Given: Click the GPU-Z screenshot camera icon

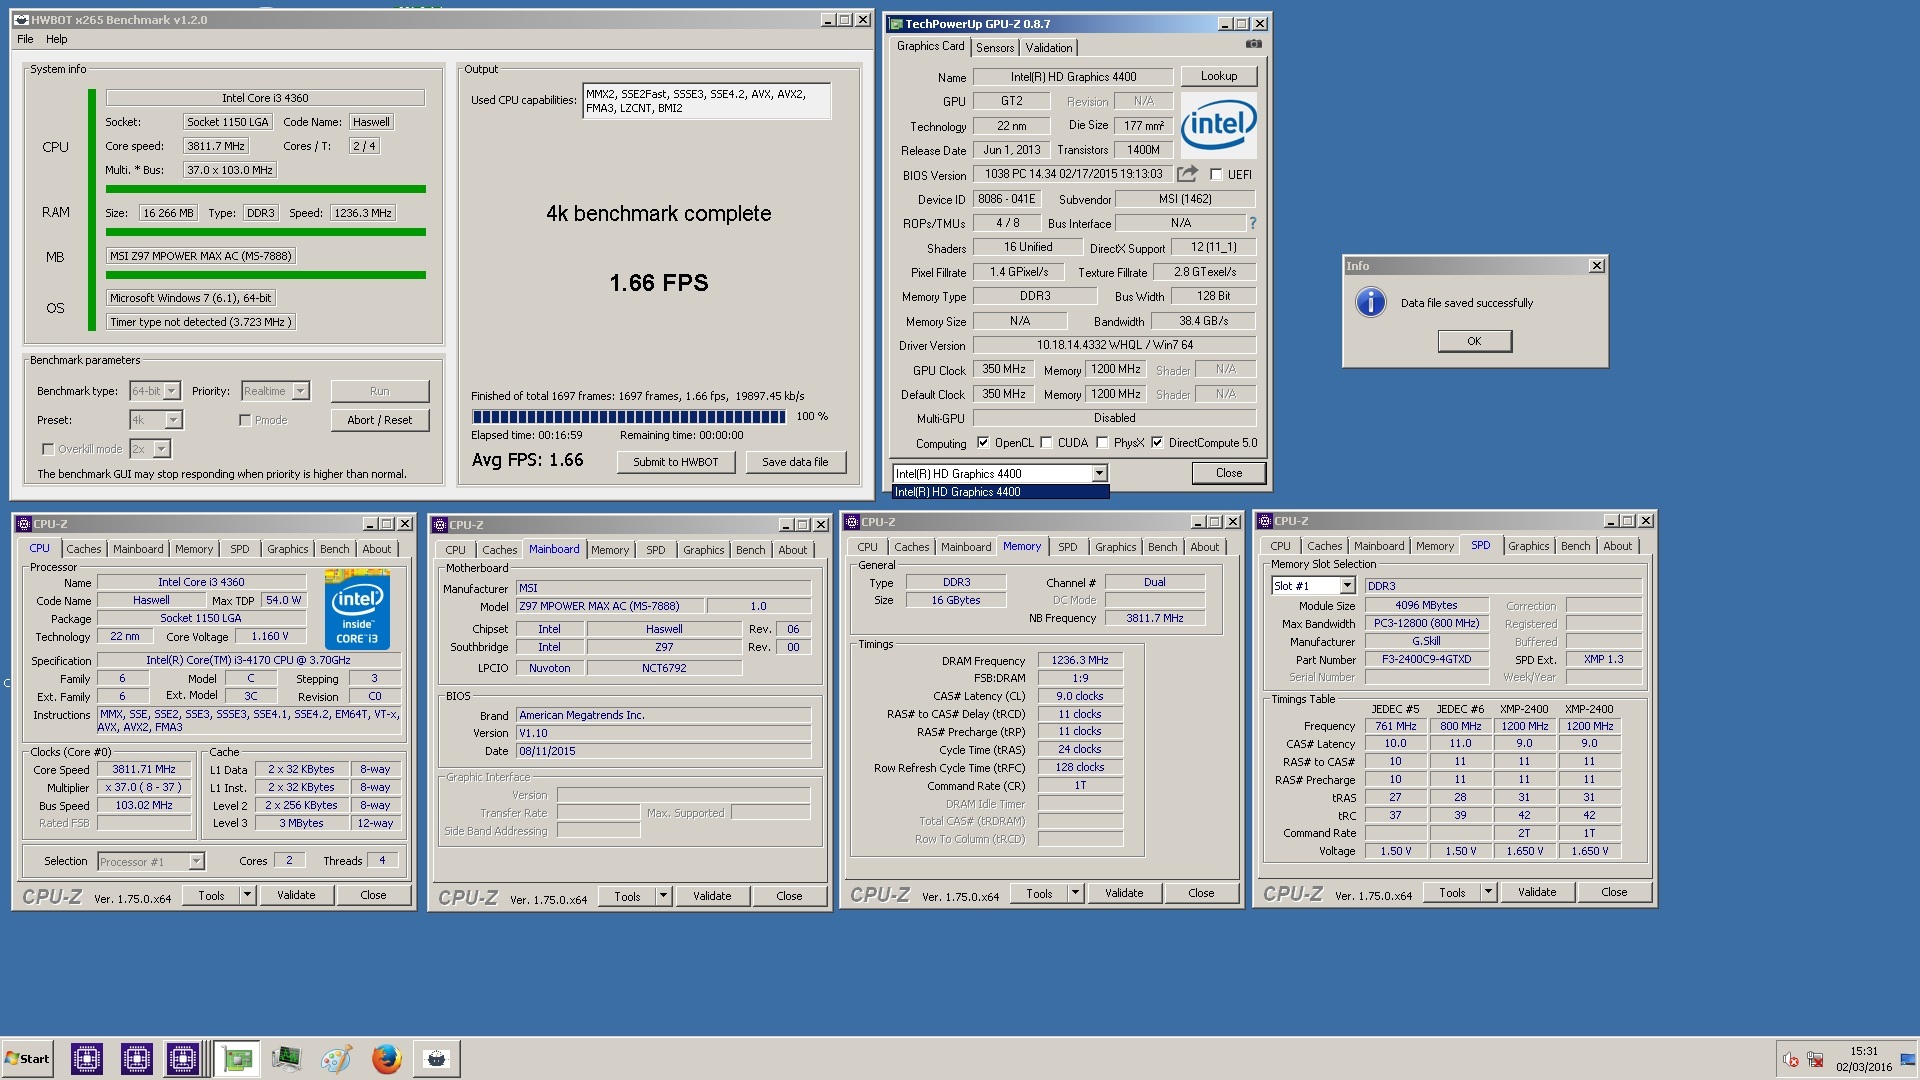Looking at the screenshot, I should (1253, 44).
